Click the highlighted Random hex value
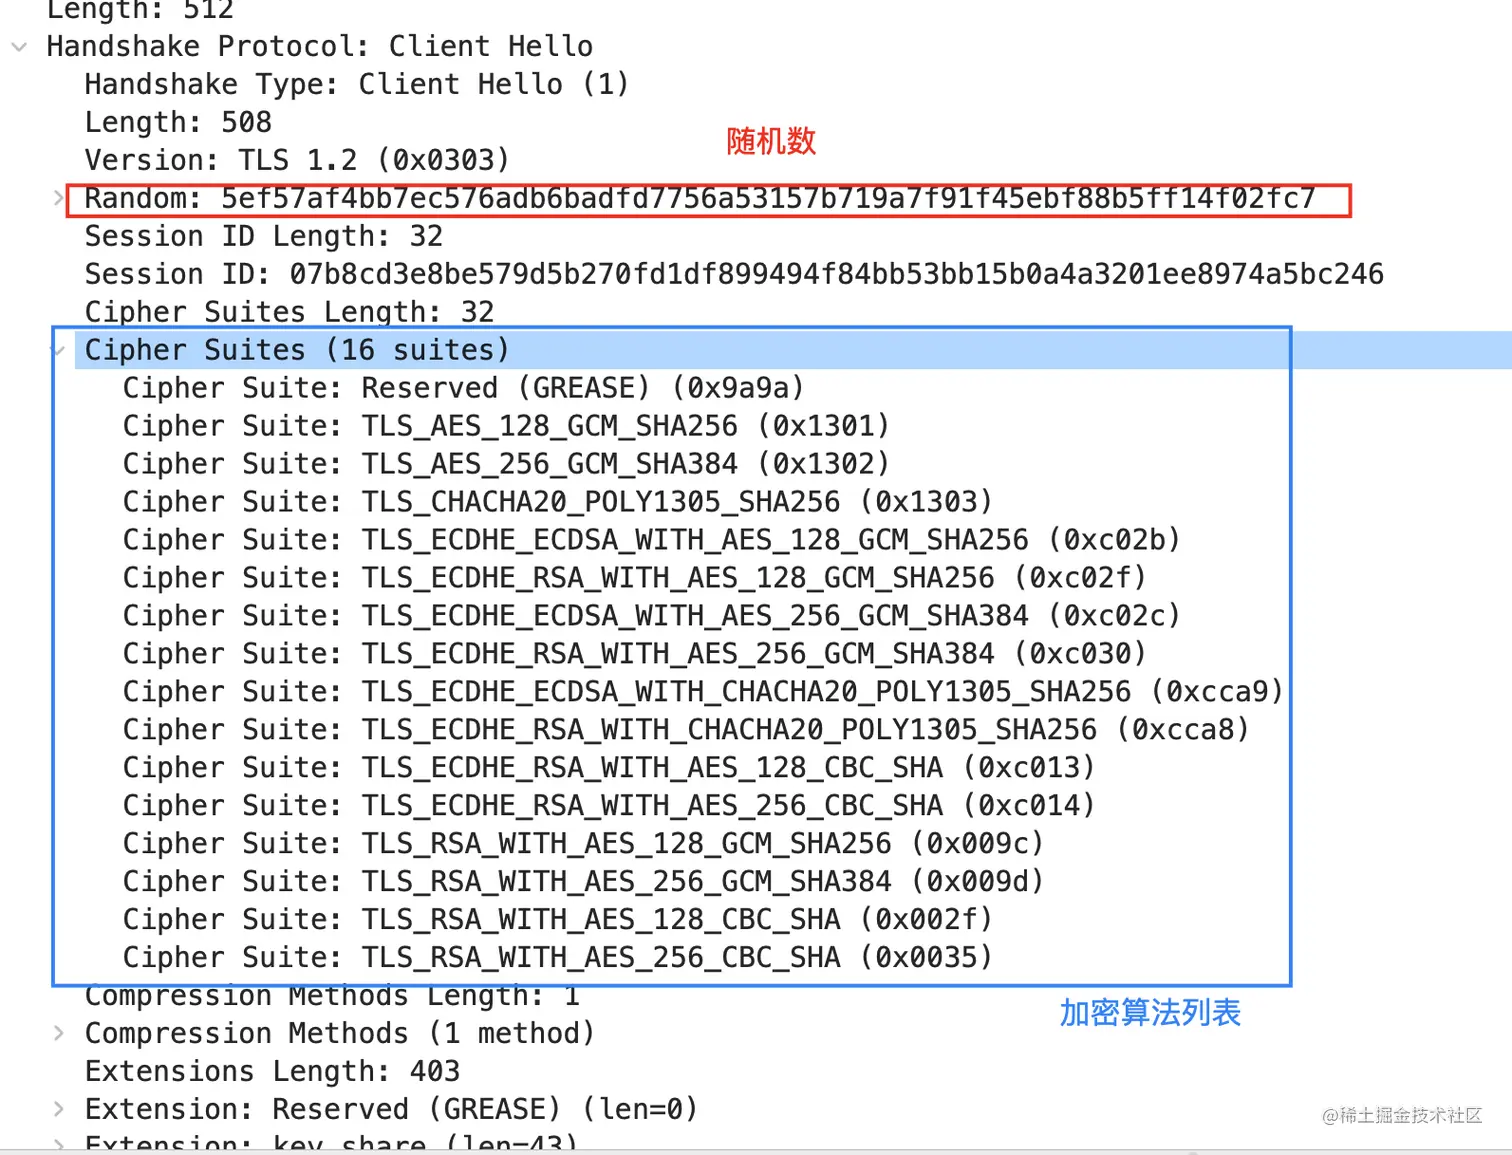The image size is (1512, 1155). click(768, 198)
